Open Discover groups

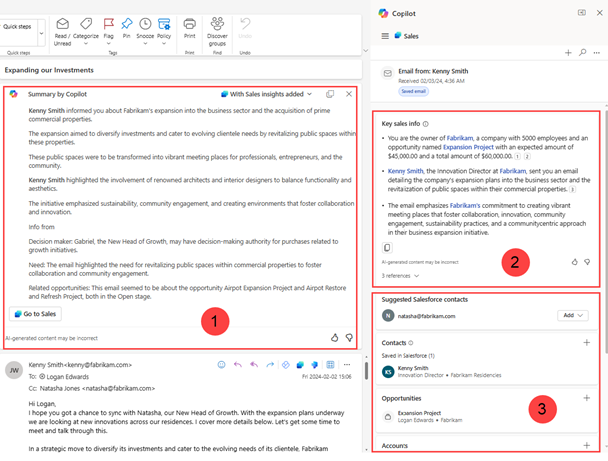coord(217,32)
